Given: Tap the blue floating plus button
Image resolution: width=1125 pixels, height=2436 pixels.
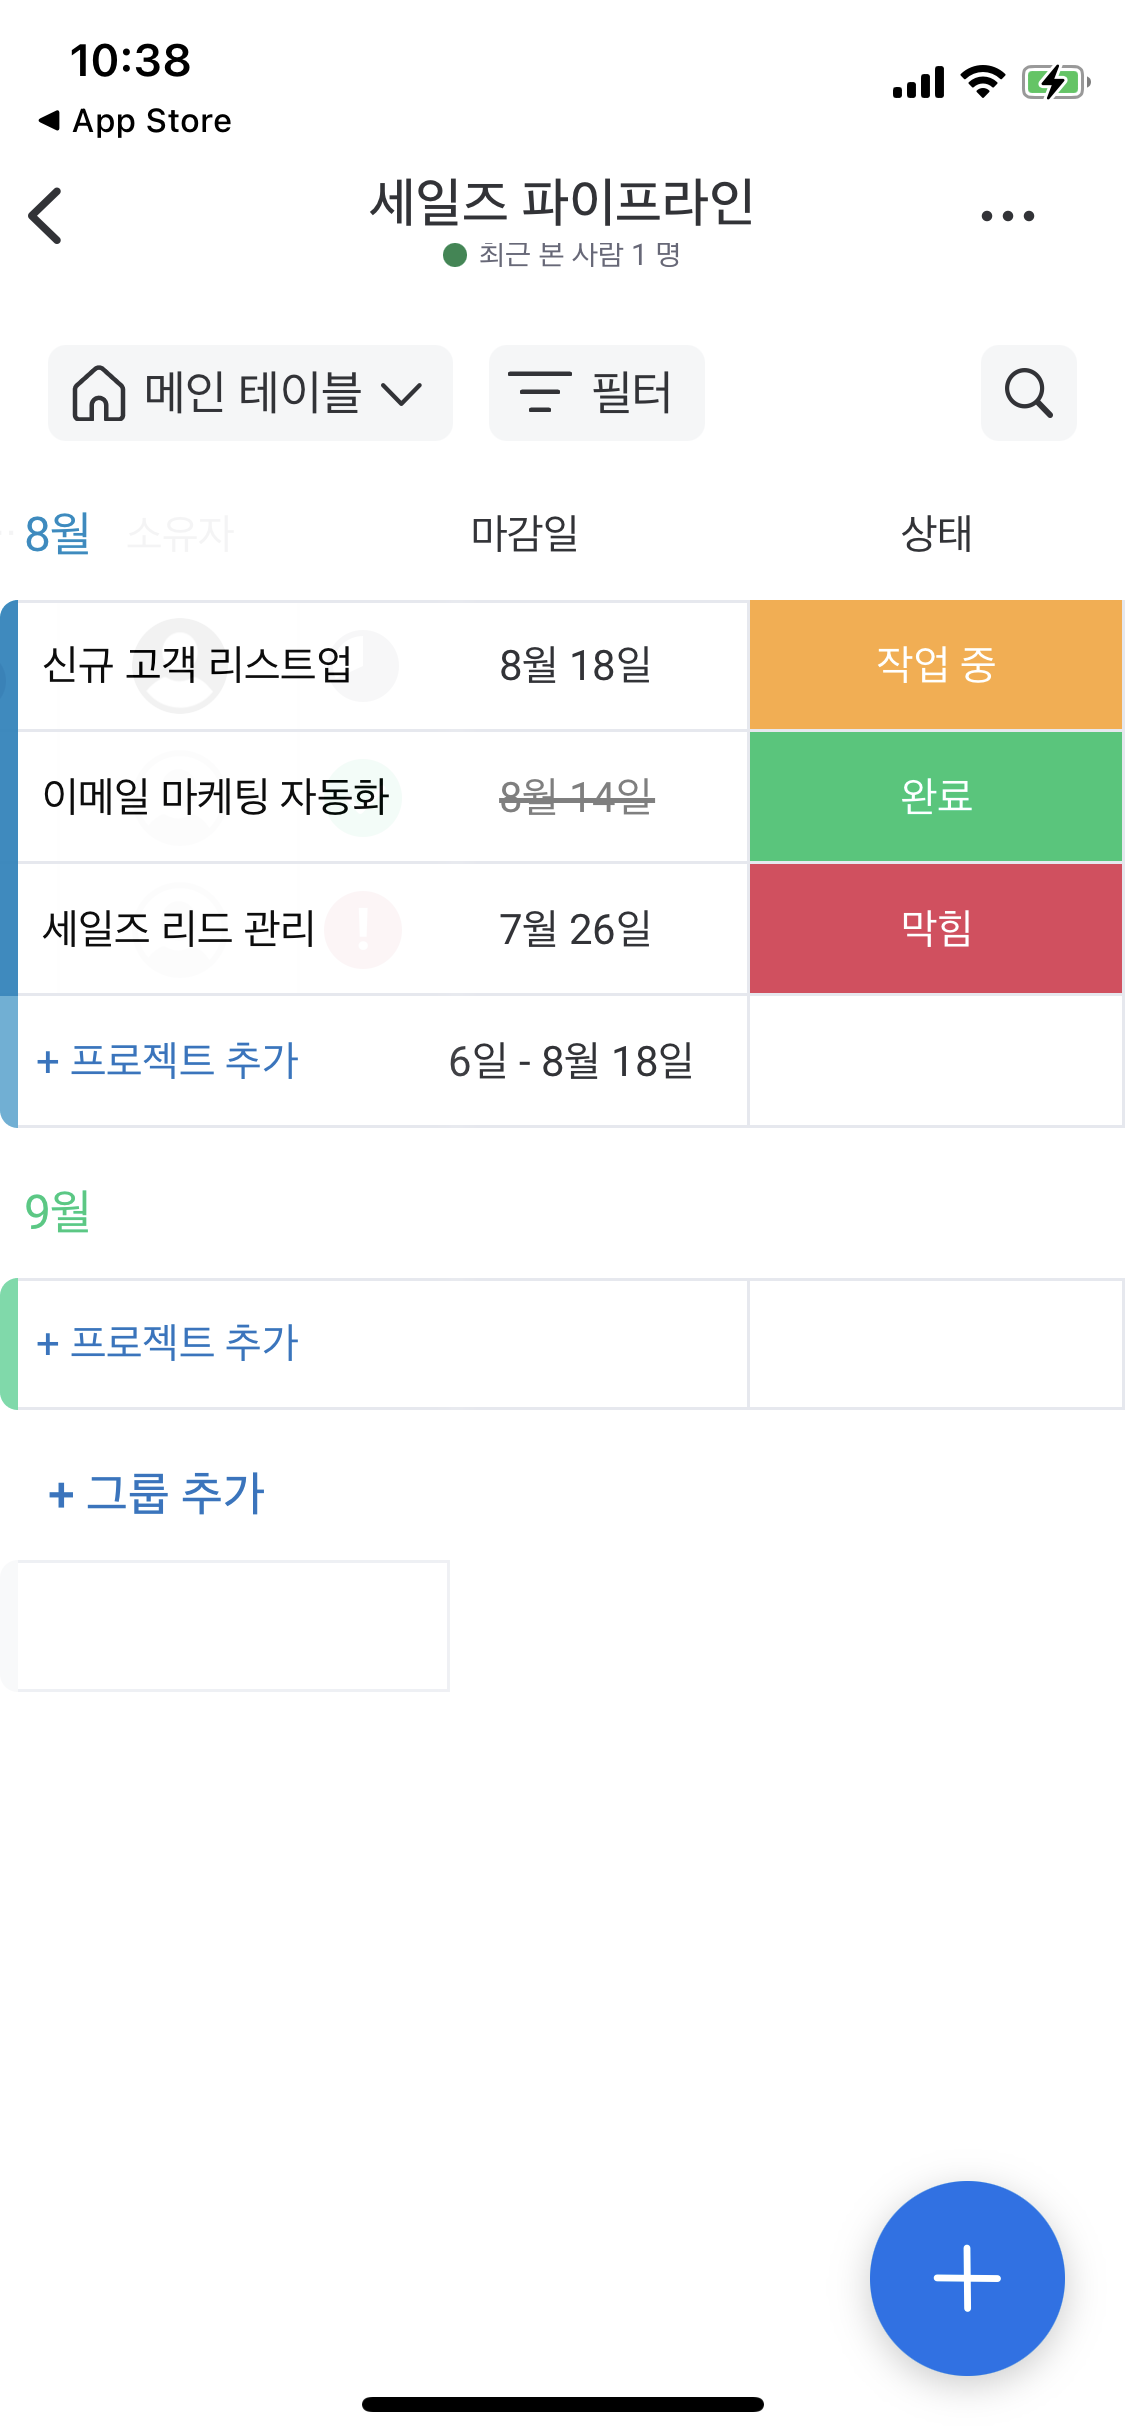Looking at the screenshot, I should tap(966, 2277).
